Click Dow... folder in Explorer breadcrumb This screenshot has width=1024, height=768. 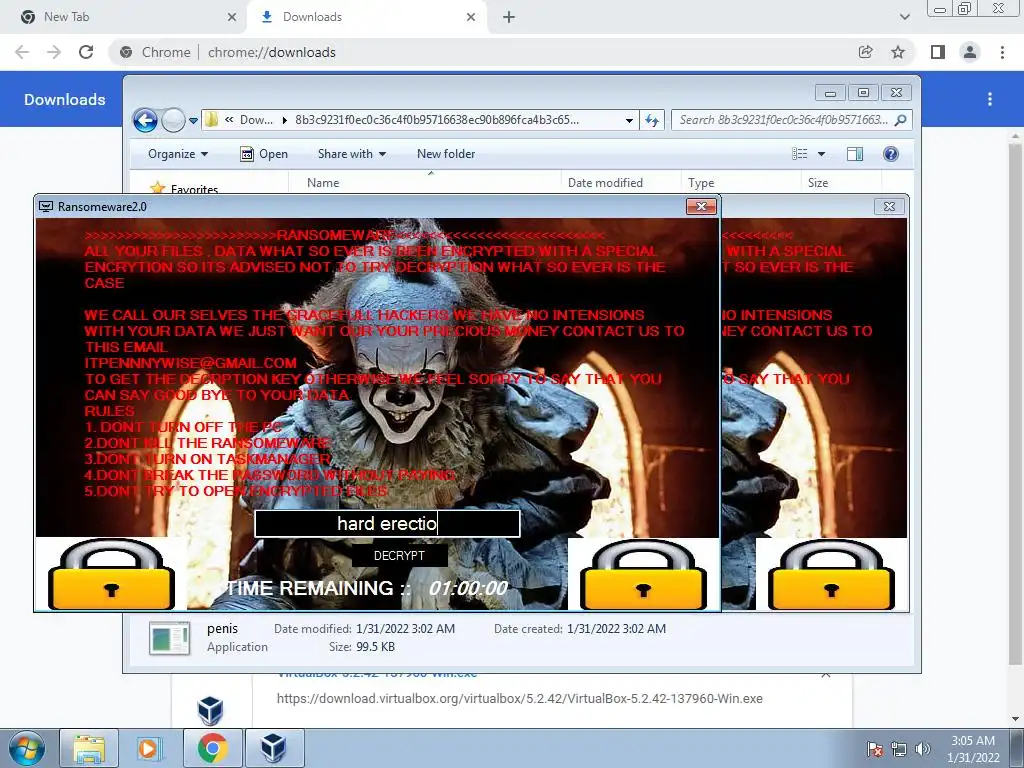[256, 120]
